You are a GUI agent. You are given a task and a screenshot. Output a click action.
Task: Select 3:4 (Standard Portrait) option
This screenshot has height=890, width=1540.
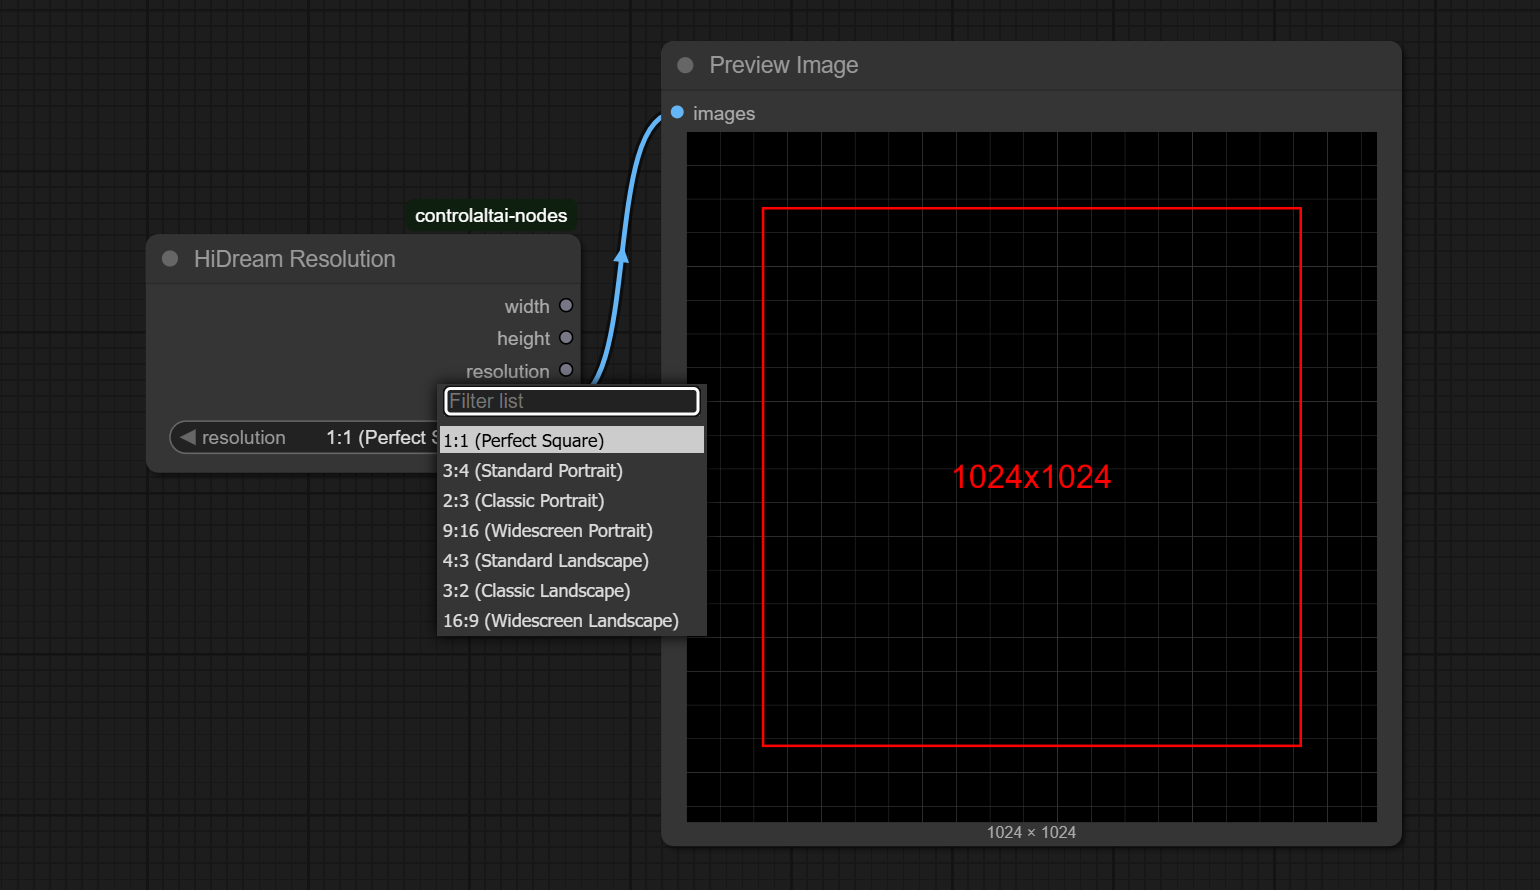tap(572, 470)
